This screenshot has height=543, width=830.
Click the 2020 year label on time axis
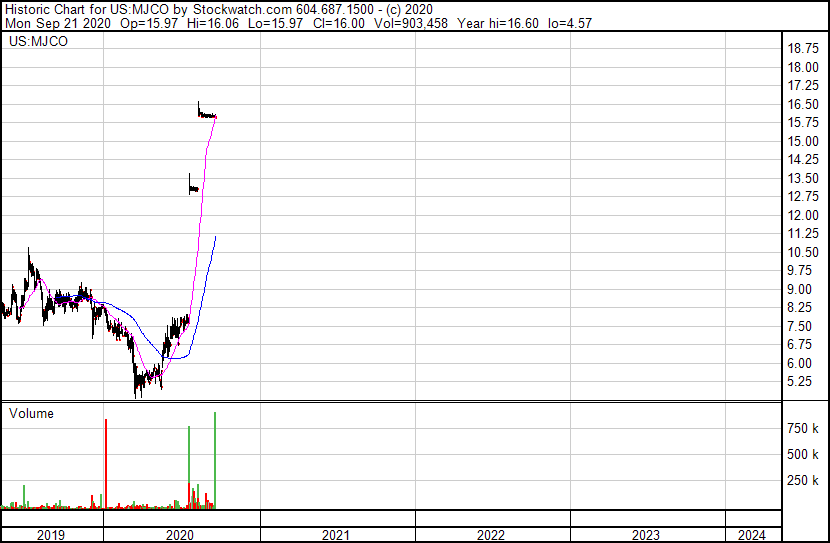pos(180,535)
